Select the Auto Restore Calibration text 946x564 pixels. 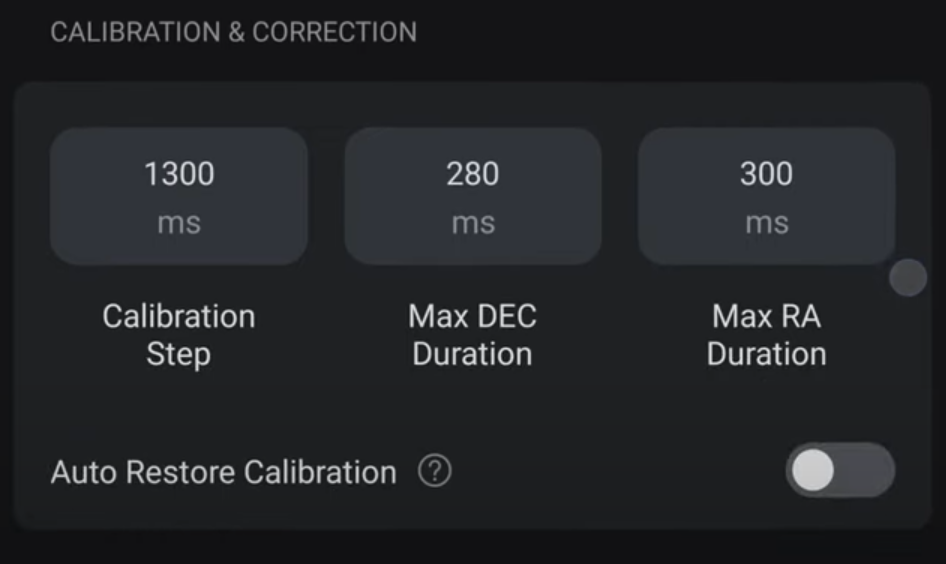point(224,472)
